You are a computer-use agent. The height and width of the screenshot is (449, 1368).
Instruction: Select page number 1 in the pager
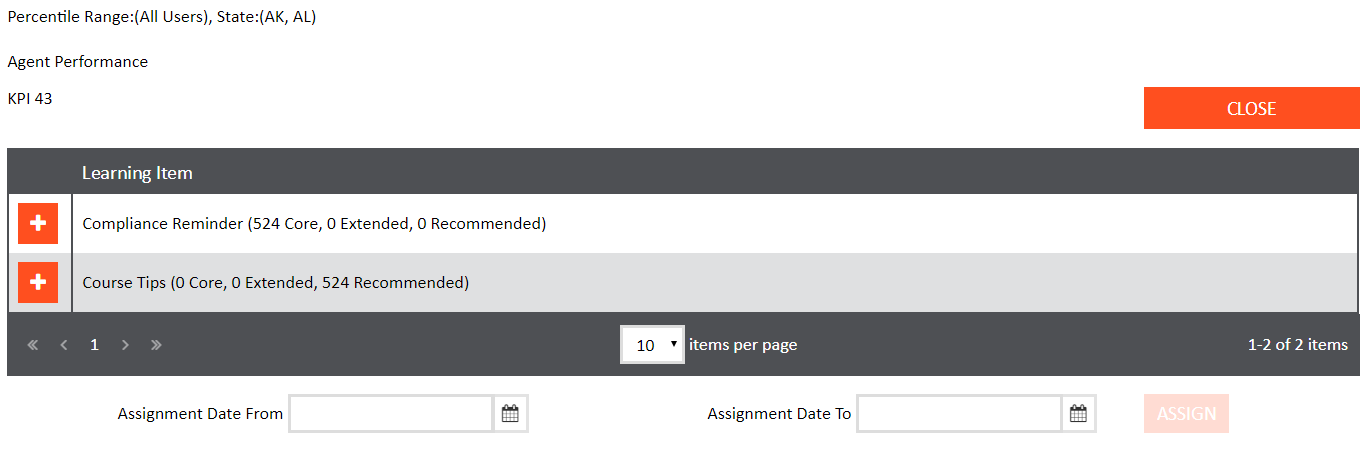(94, 345)
